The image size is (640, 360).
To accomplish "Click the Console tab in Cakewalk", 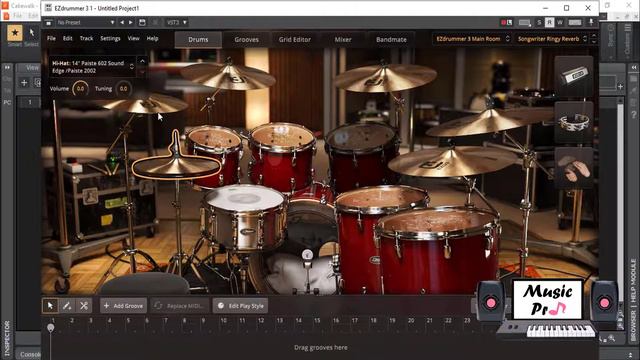I will tap(31, 354).
